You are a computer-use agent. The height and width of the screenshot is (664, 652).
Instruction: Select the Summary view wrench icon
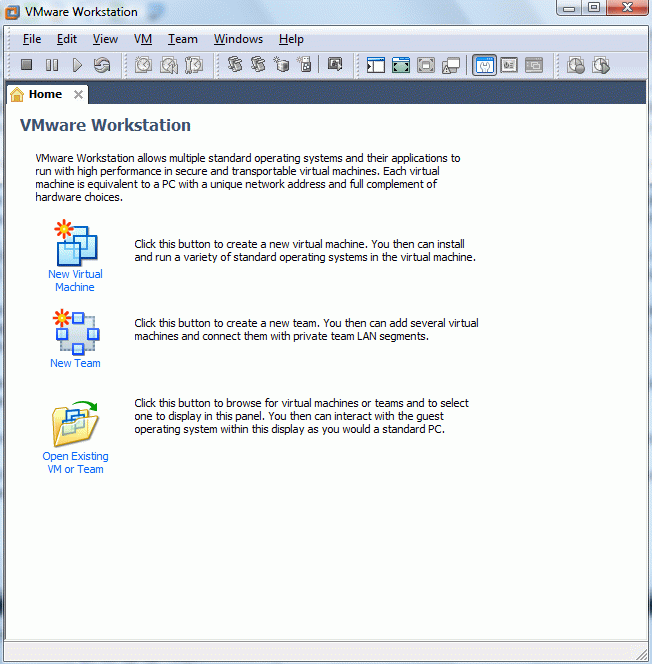tap(484, 65)
